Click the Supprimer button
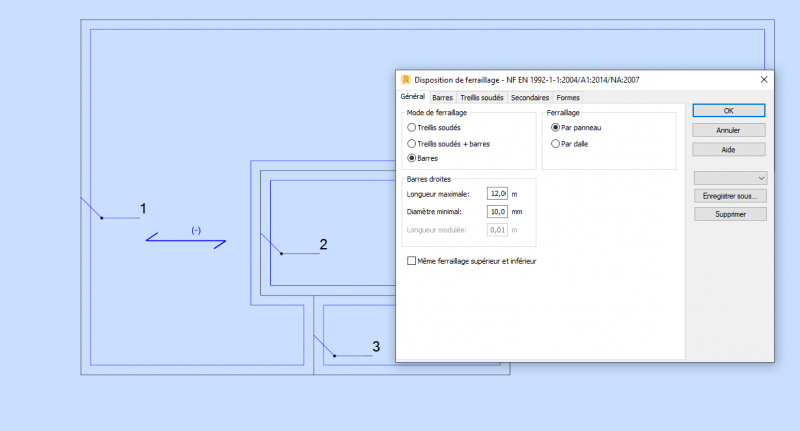 point(730,214)
